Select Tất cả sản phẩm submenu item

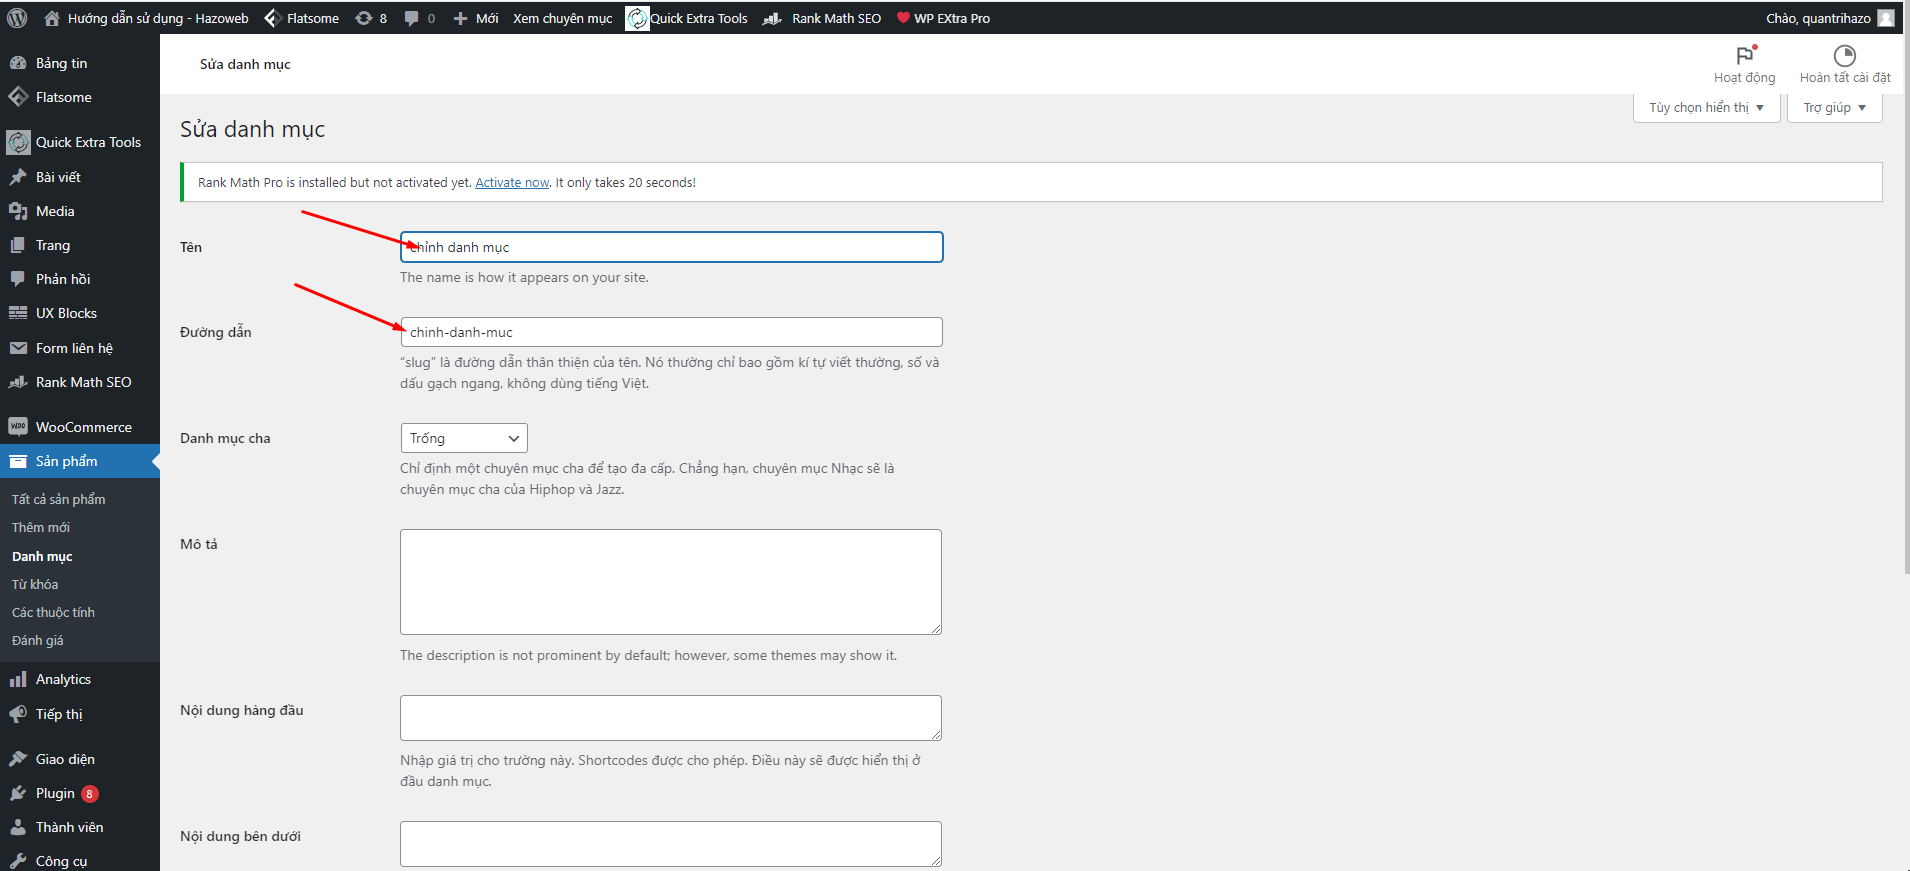click(x=58, y=499)
